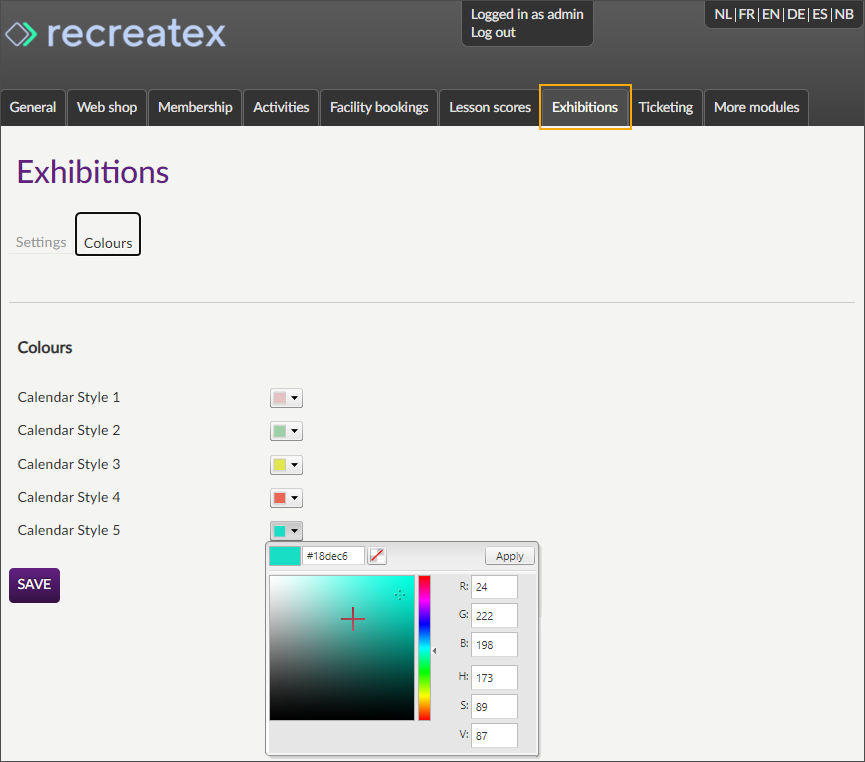Switch the language to FR
Screen dimensions: 865x762
click(746, 14)
